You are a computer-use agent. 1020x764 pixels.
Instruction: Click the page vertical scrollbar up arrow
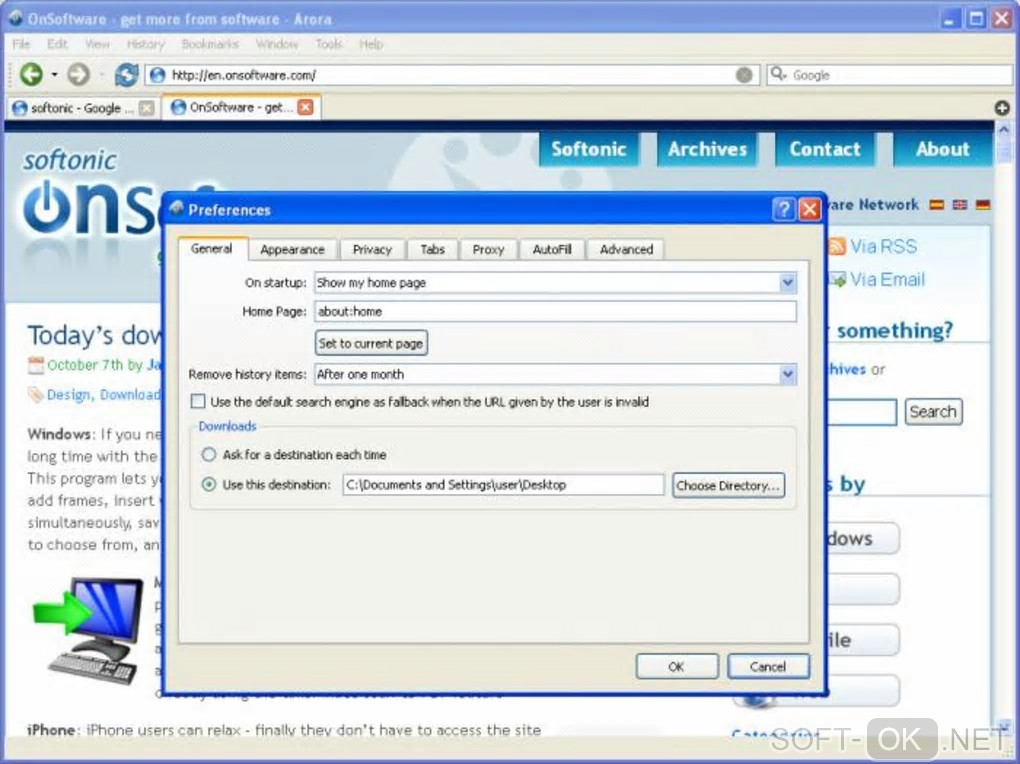(1004, 130)
